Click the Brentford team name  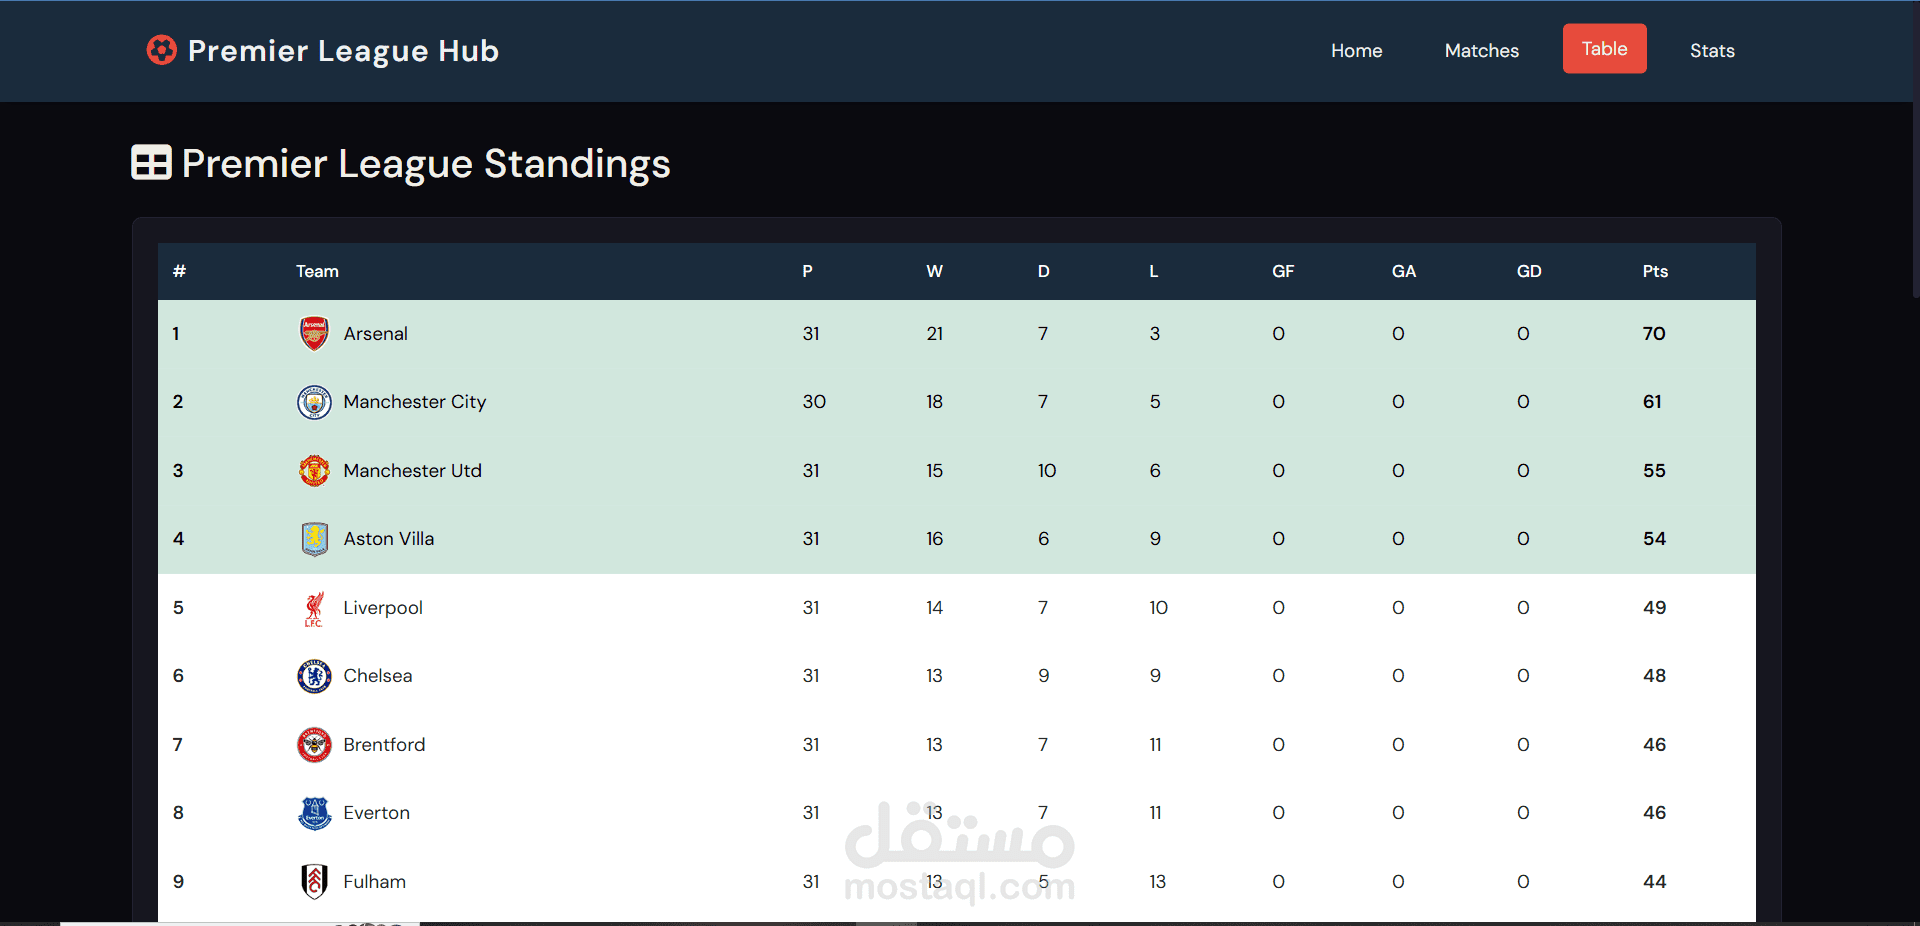click(x=384, y=745)
